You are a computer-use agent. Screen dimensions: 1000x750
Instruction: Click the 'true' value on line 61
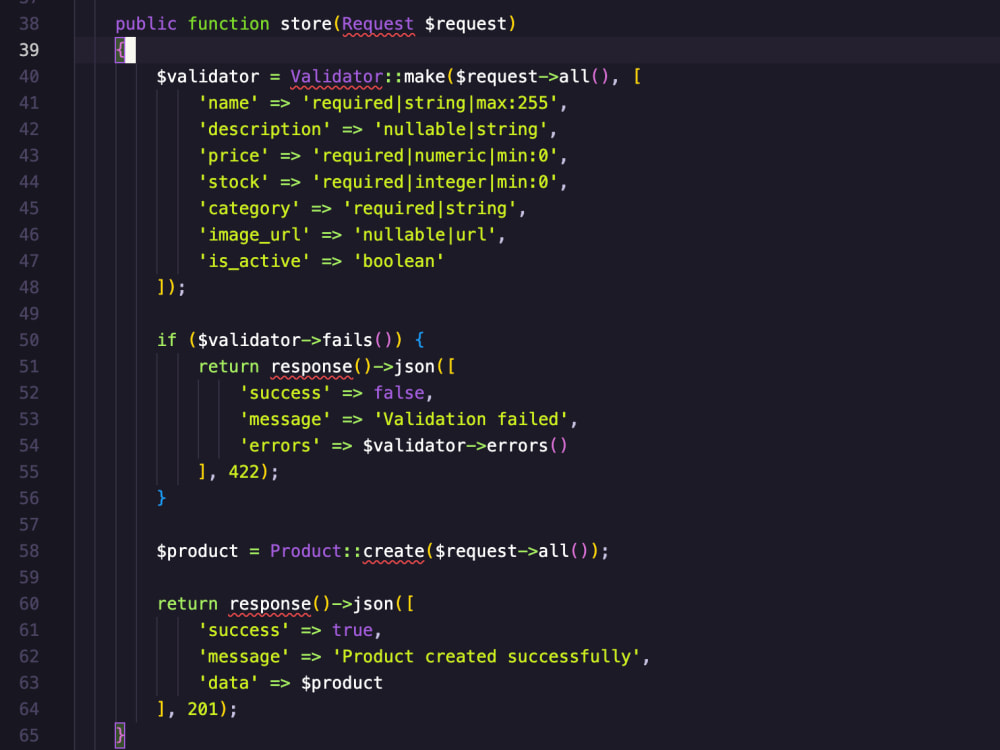pyautogui.click(x=352, y=630)
